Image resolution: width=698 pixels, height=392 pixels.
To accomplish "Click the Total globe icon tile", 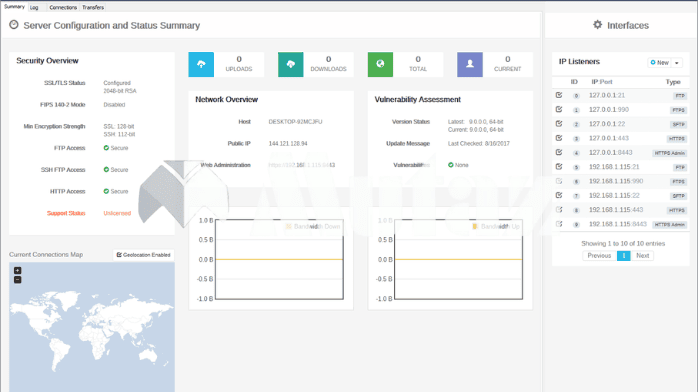I will (x=380, y=65).
